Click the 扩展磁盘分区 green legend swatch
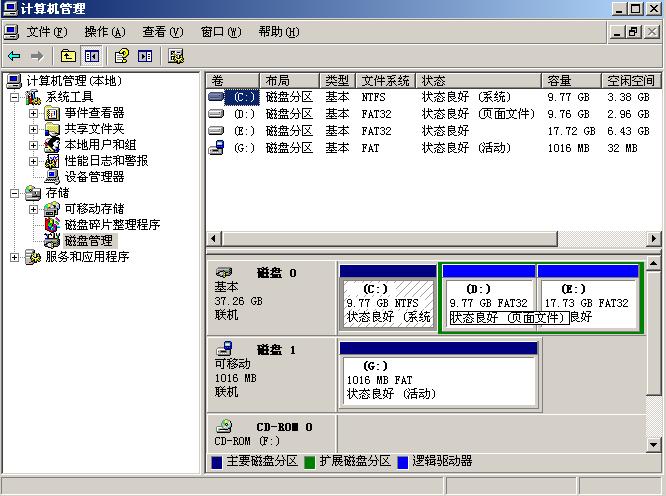 coord(310,462)
